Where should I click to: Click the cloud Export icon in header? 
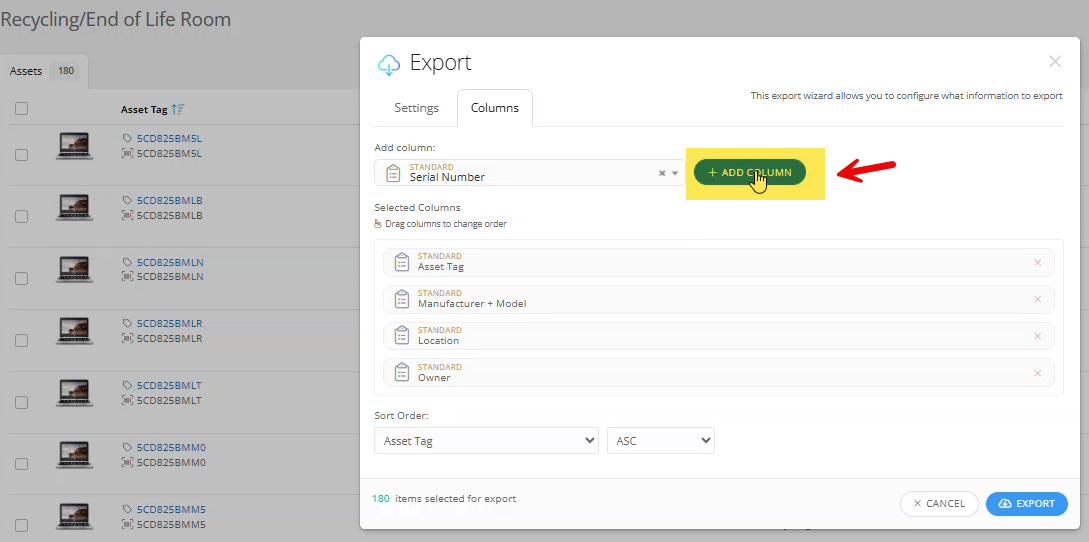388,64
